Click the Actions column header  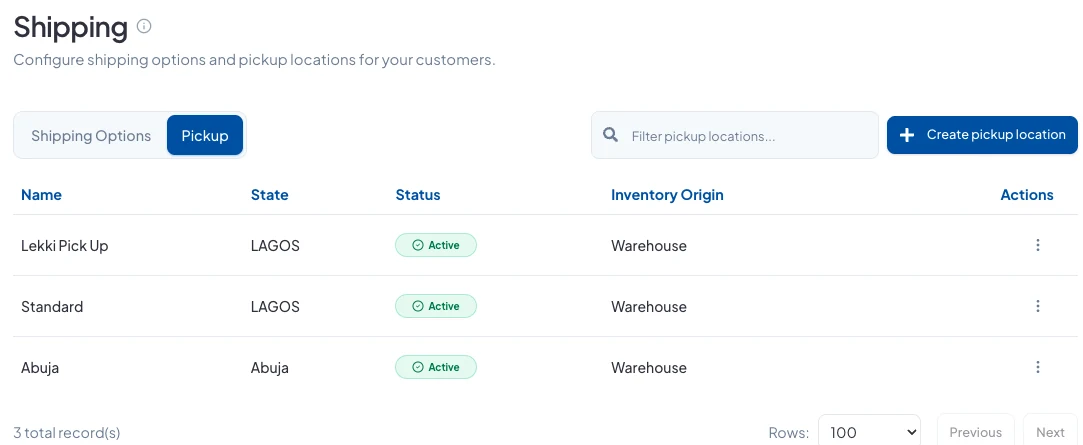pos(1027,195)
